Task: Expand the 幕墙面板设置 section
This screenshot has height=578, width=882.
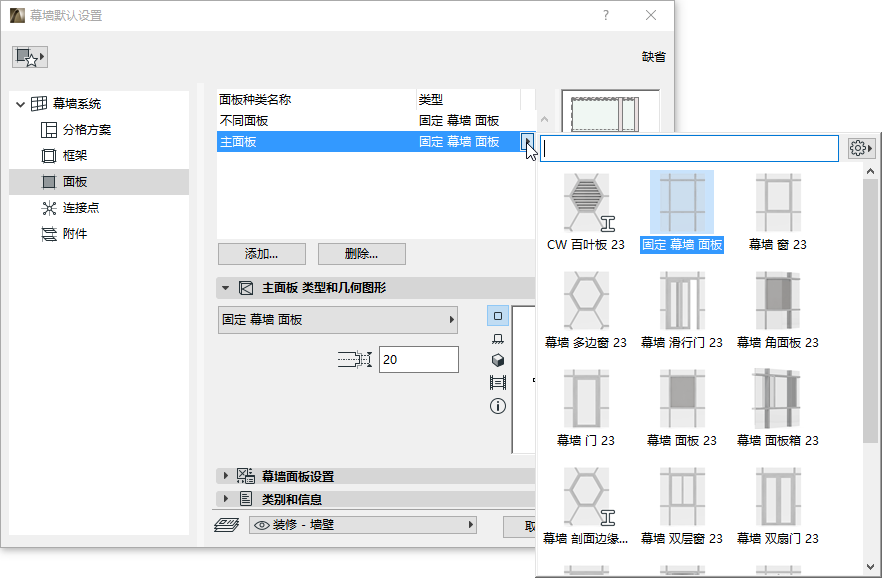Action: pyautogui.click(x=226, y=476)
